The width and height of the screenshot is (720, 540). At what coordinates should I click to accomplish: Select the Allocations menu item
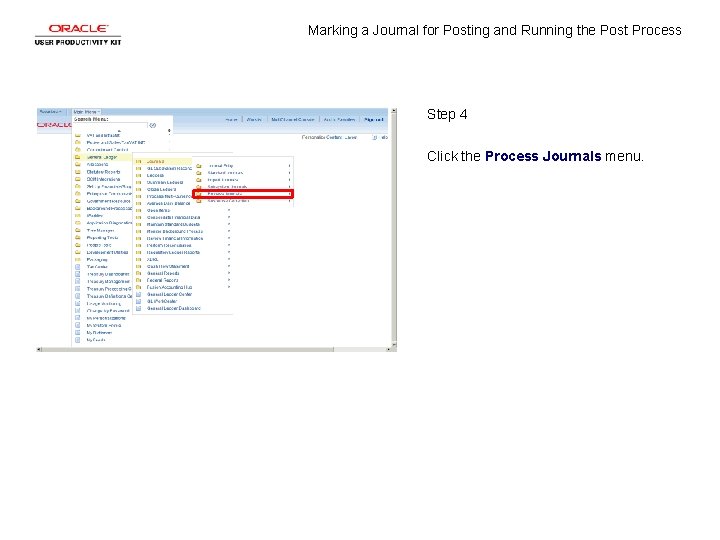click(97, 164)
